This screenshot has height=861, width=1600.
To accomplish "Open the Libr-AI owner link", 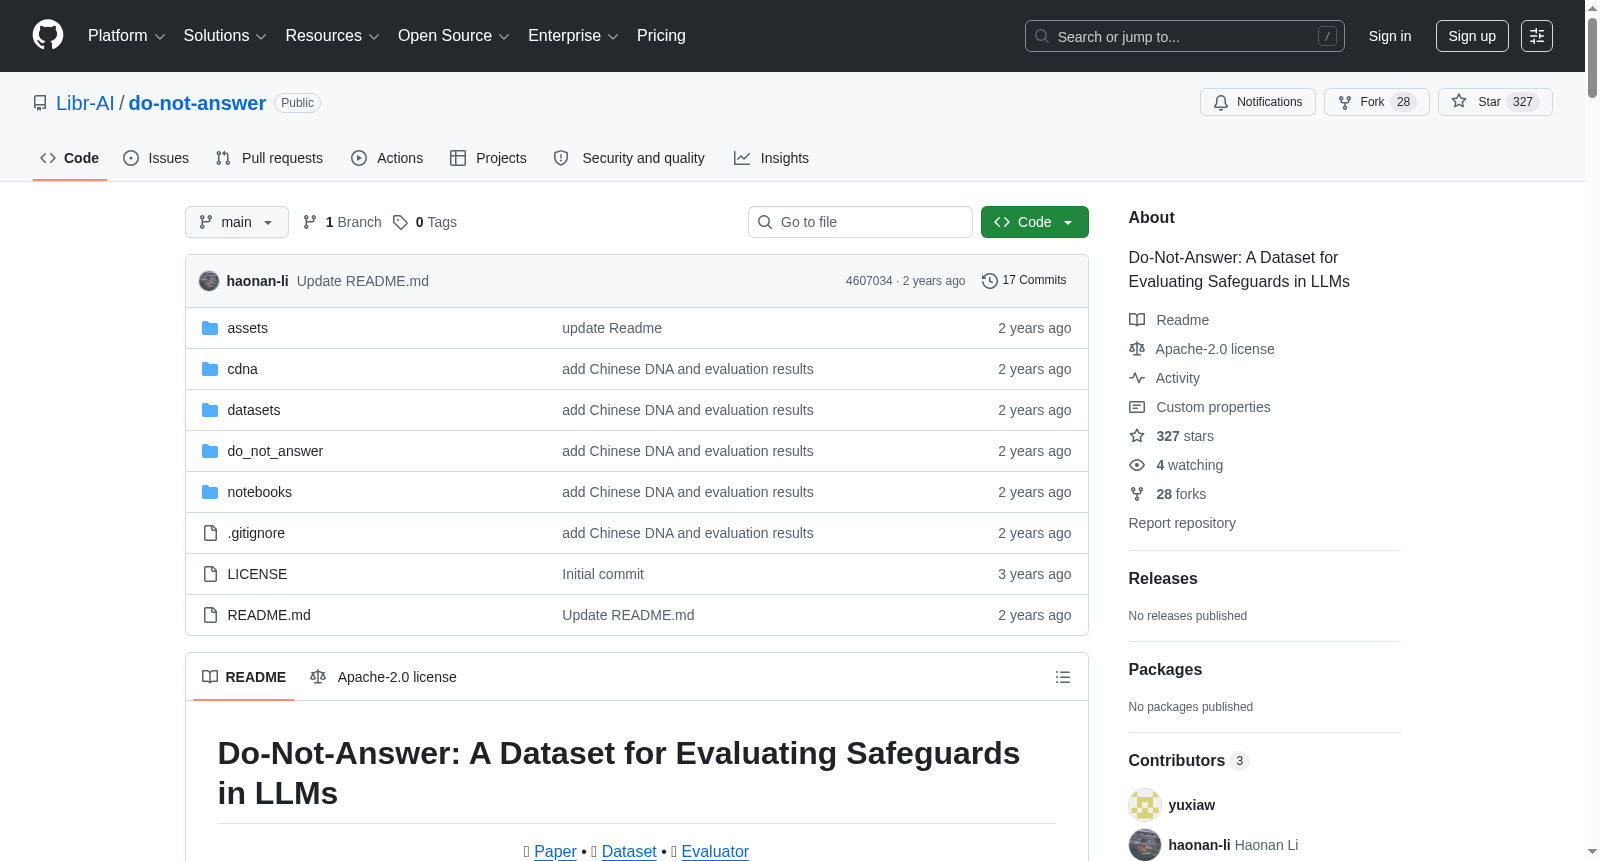I will pyautogui.click(x=85, y=103).
